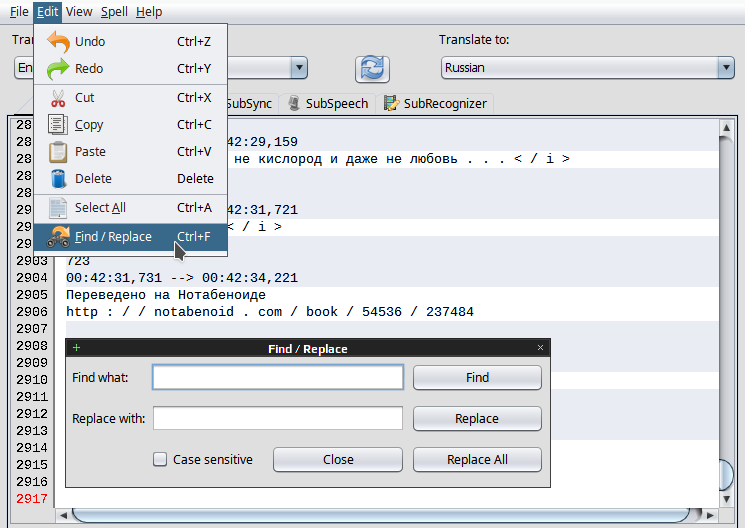Click the subtitle line with 'кислород'
745x528 pixels.
pos(401,159)
